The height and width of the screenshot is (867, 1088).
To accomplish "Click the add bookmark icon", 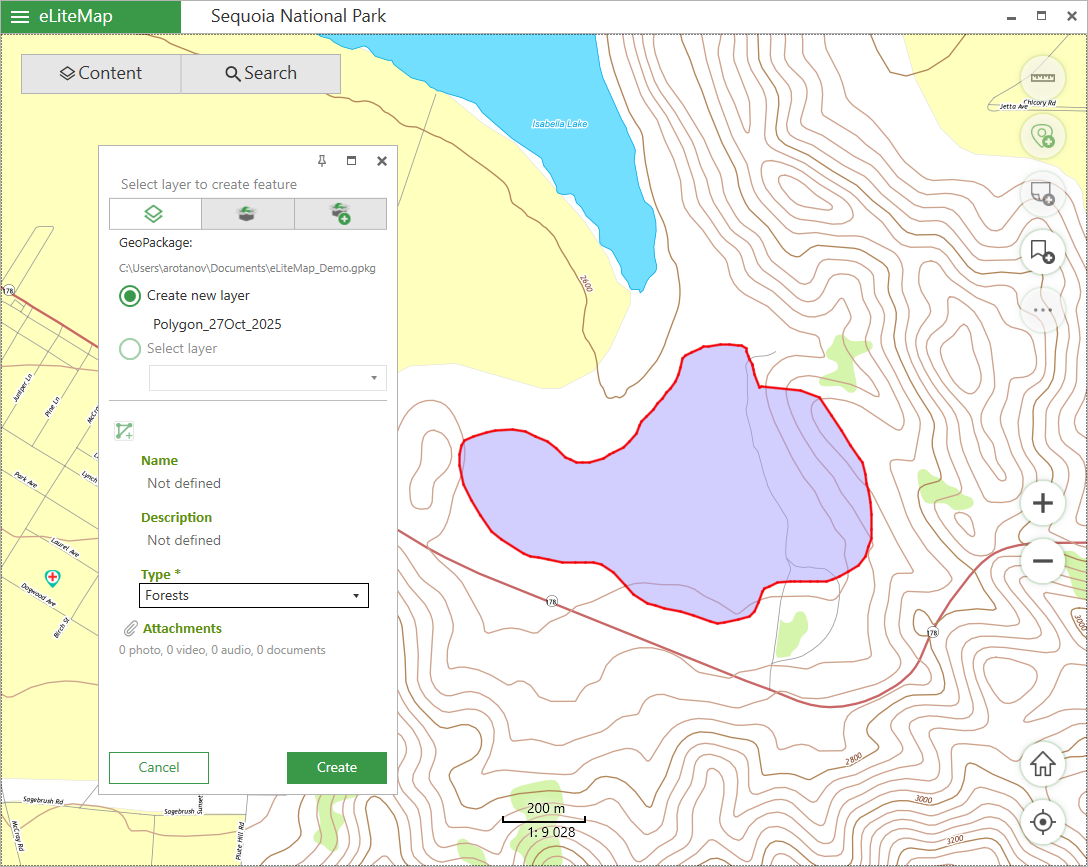I will [1042, 252].
